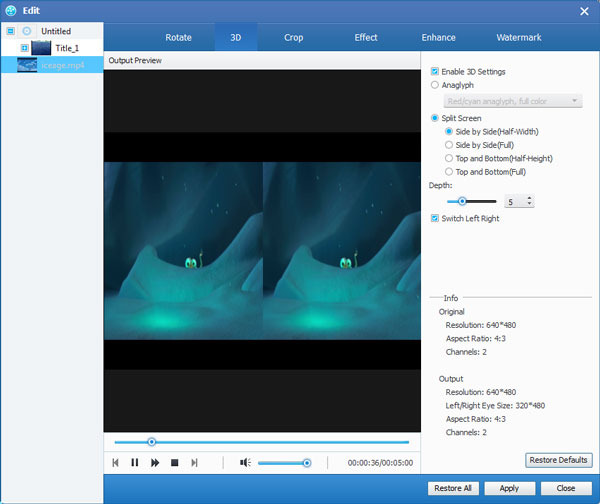Image resolution: width=600 pixels, height=504 pixels.
Task: Jump to previous frame in playback controls
Action: click(x=115, y=463)
